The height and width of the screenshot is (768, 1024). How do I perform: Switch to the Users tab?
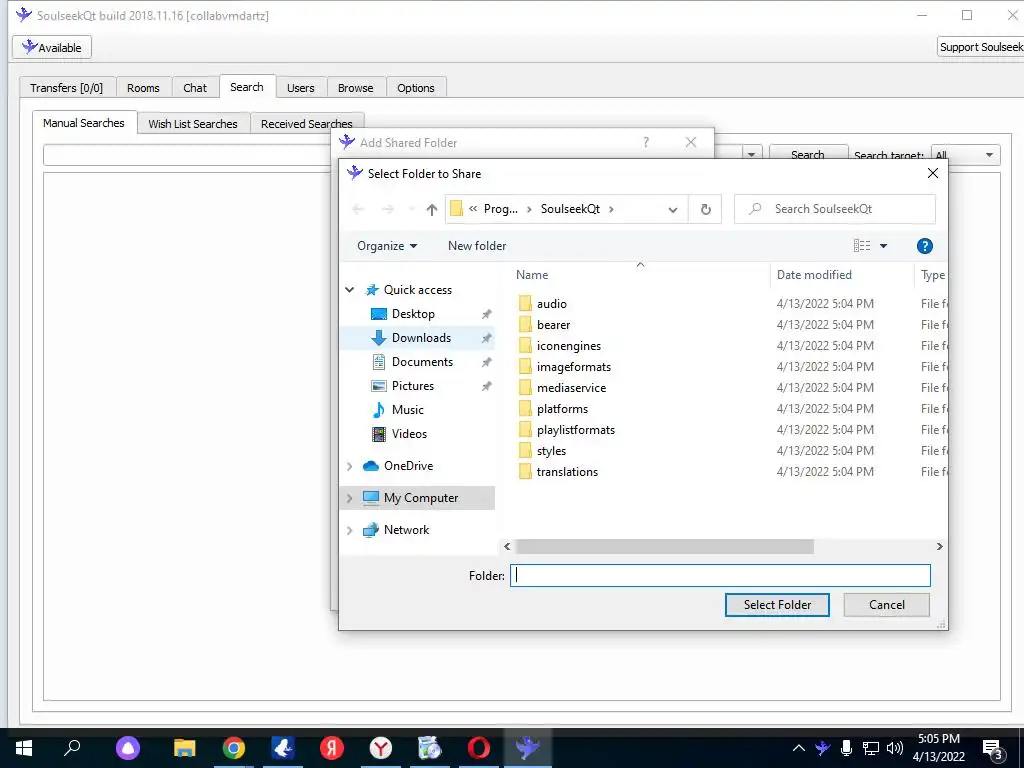300,88
